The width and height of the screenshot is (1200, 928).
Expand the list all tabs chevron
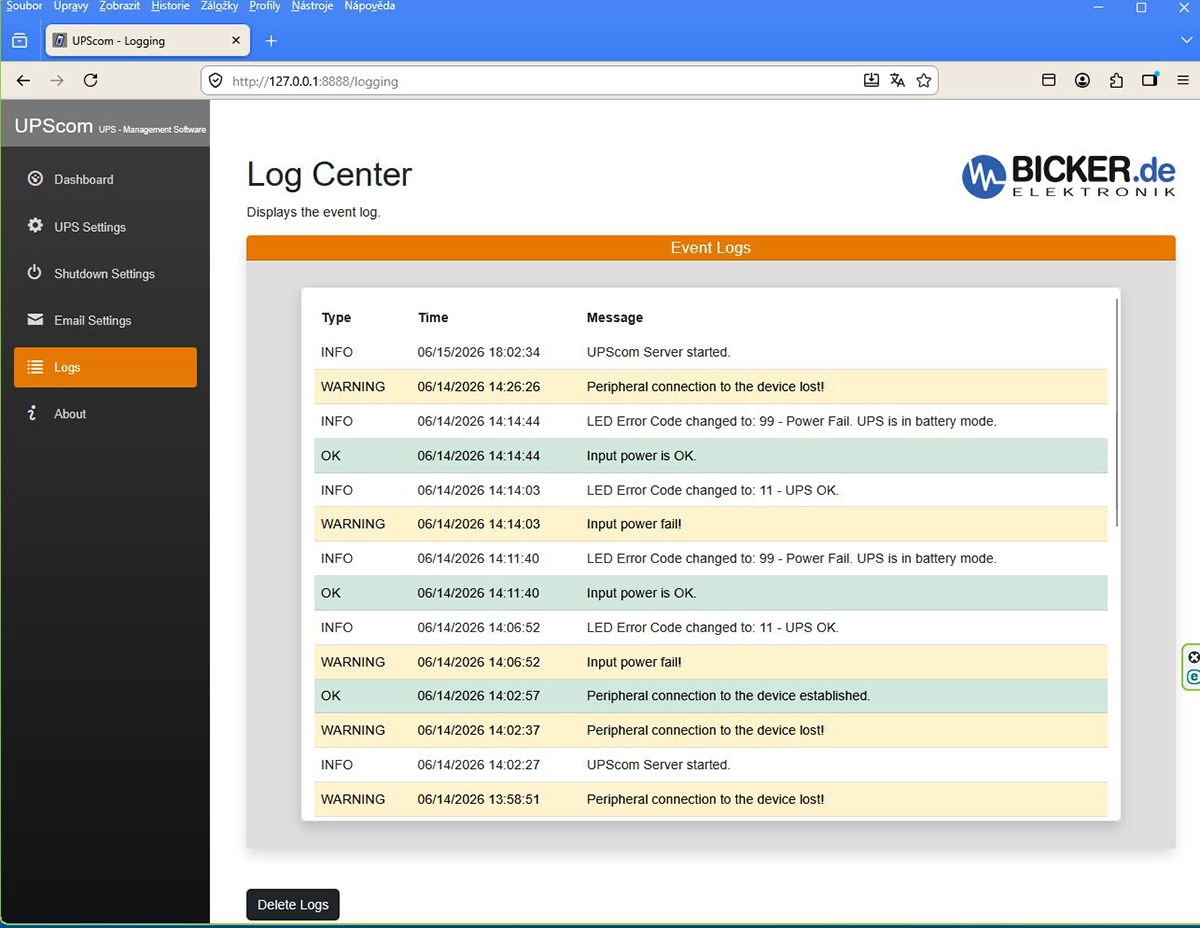1186,41
